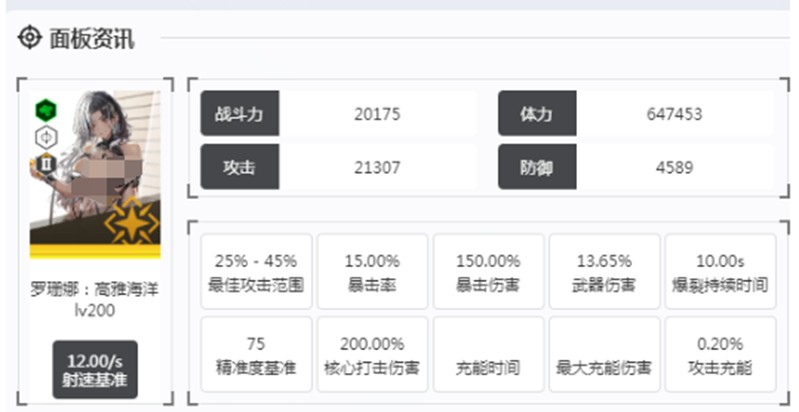Screen dimensions: 799x412
Task: Click the green hexagon element icon
Action: click(47, 110)
